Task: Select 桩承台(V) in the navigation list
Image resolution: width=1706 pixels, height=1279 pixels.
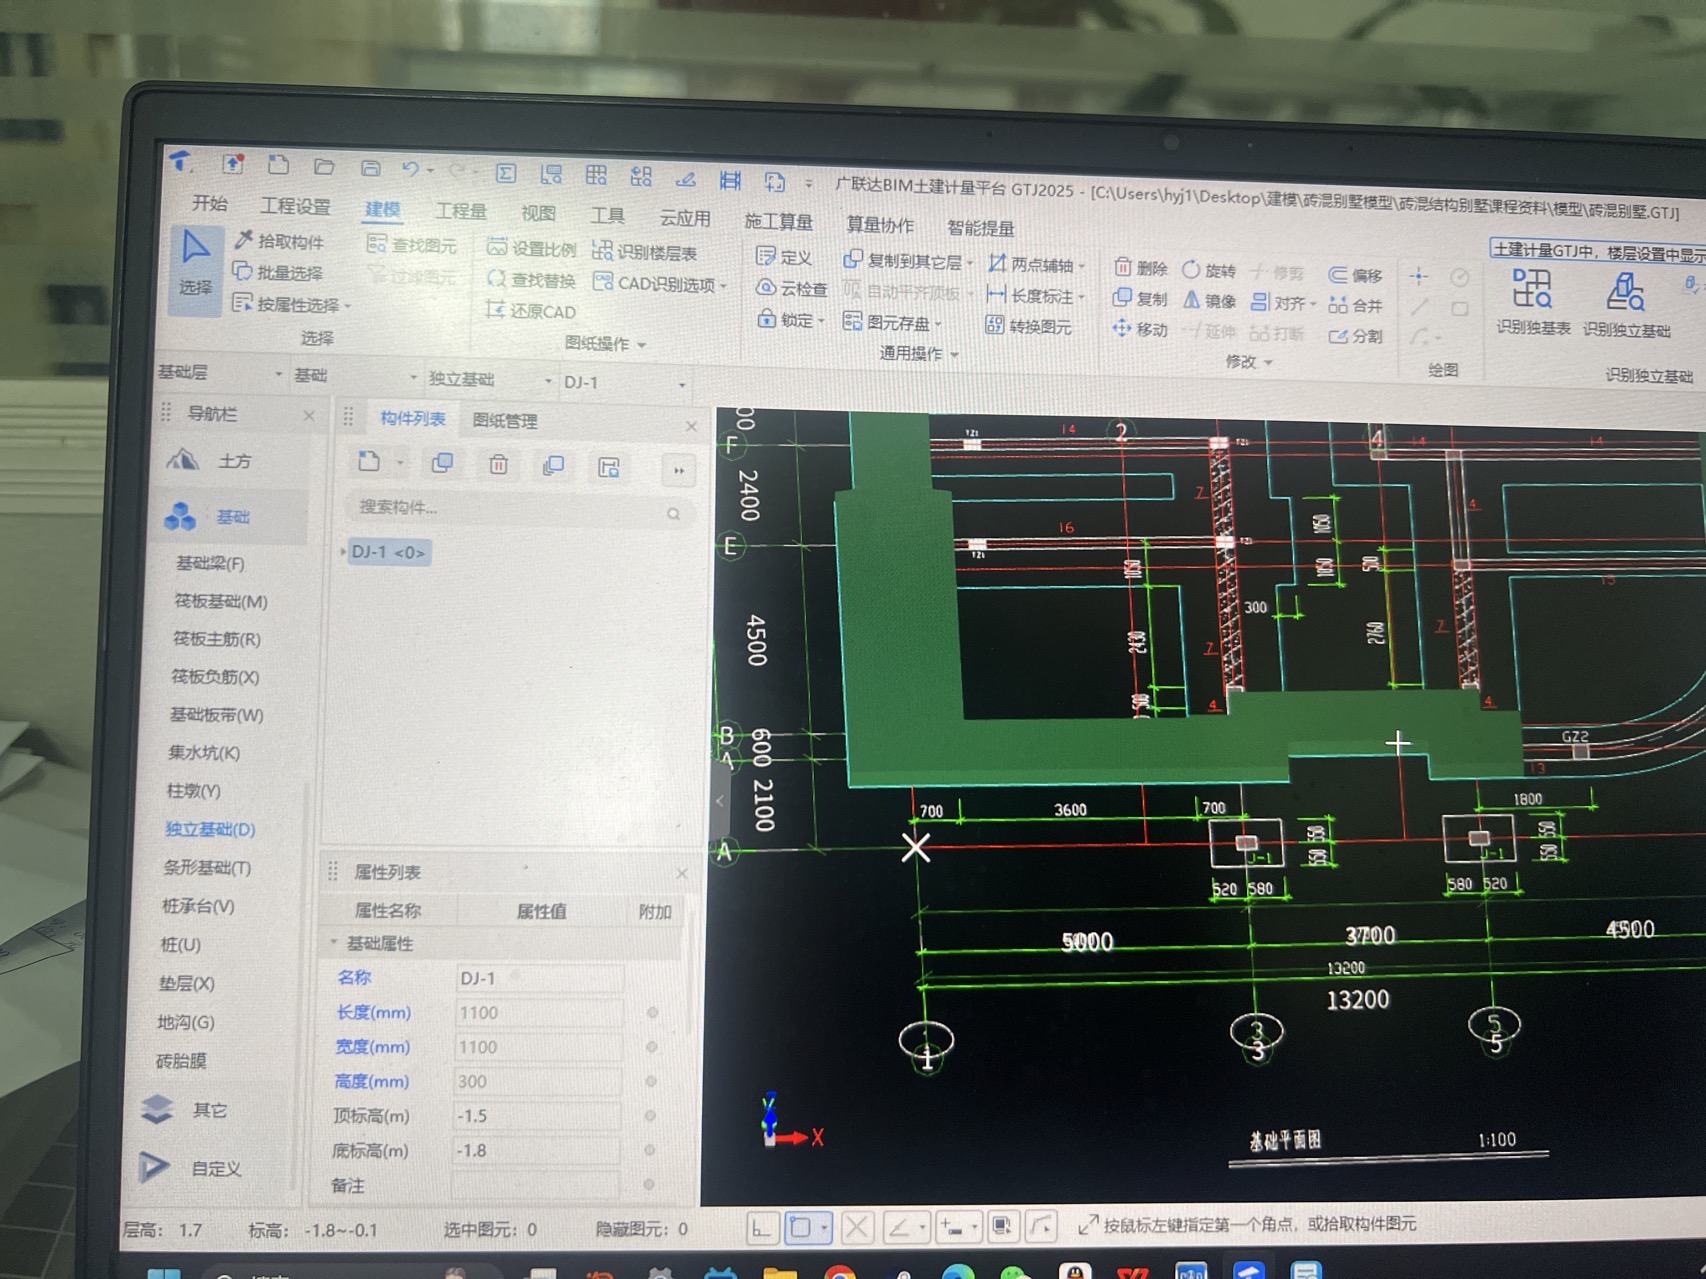Action: 197,906
